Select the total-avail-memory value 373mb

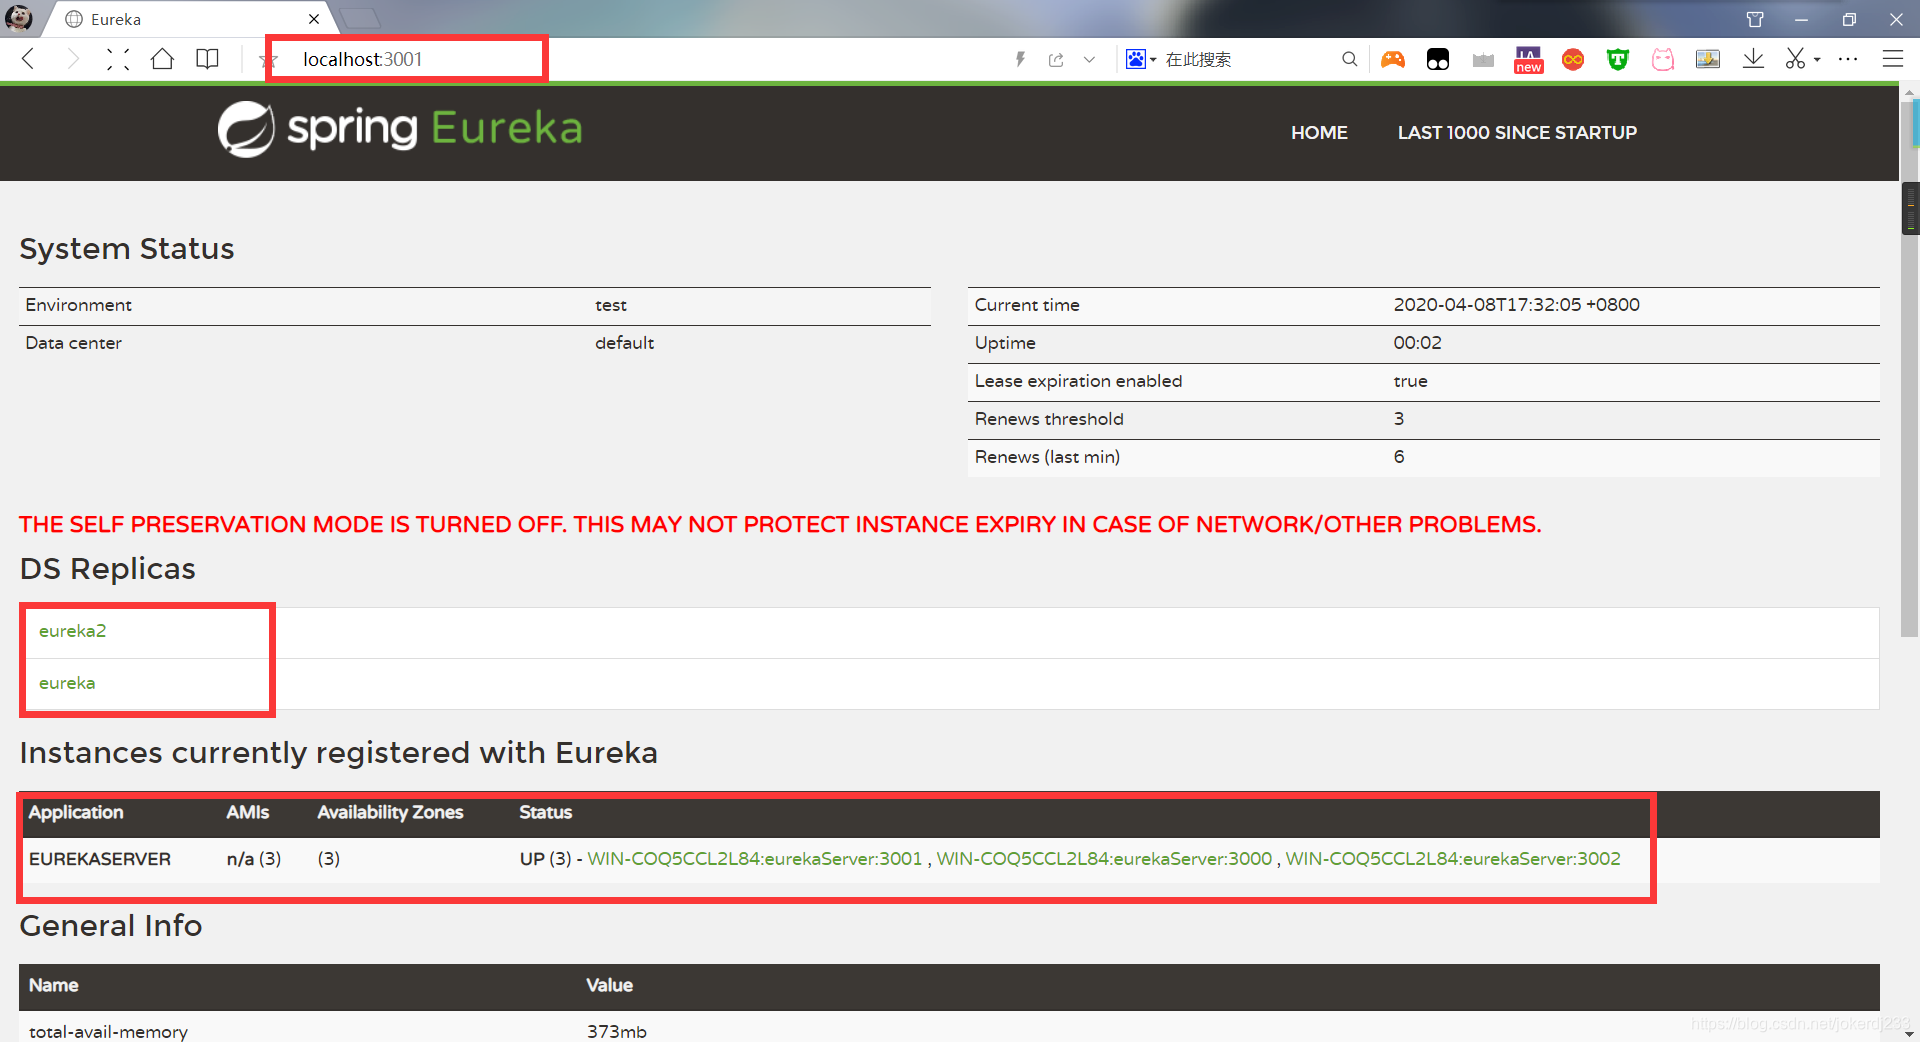(x=617, y=1031)
